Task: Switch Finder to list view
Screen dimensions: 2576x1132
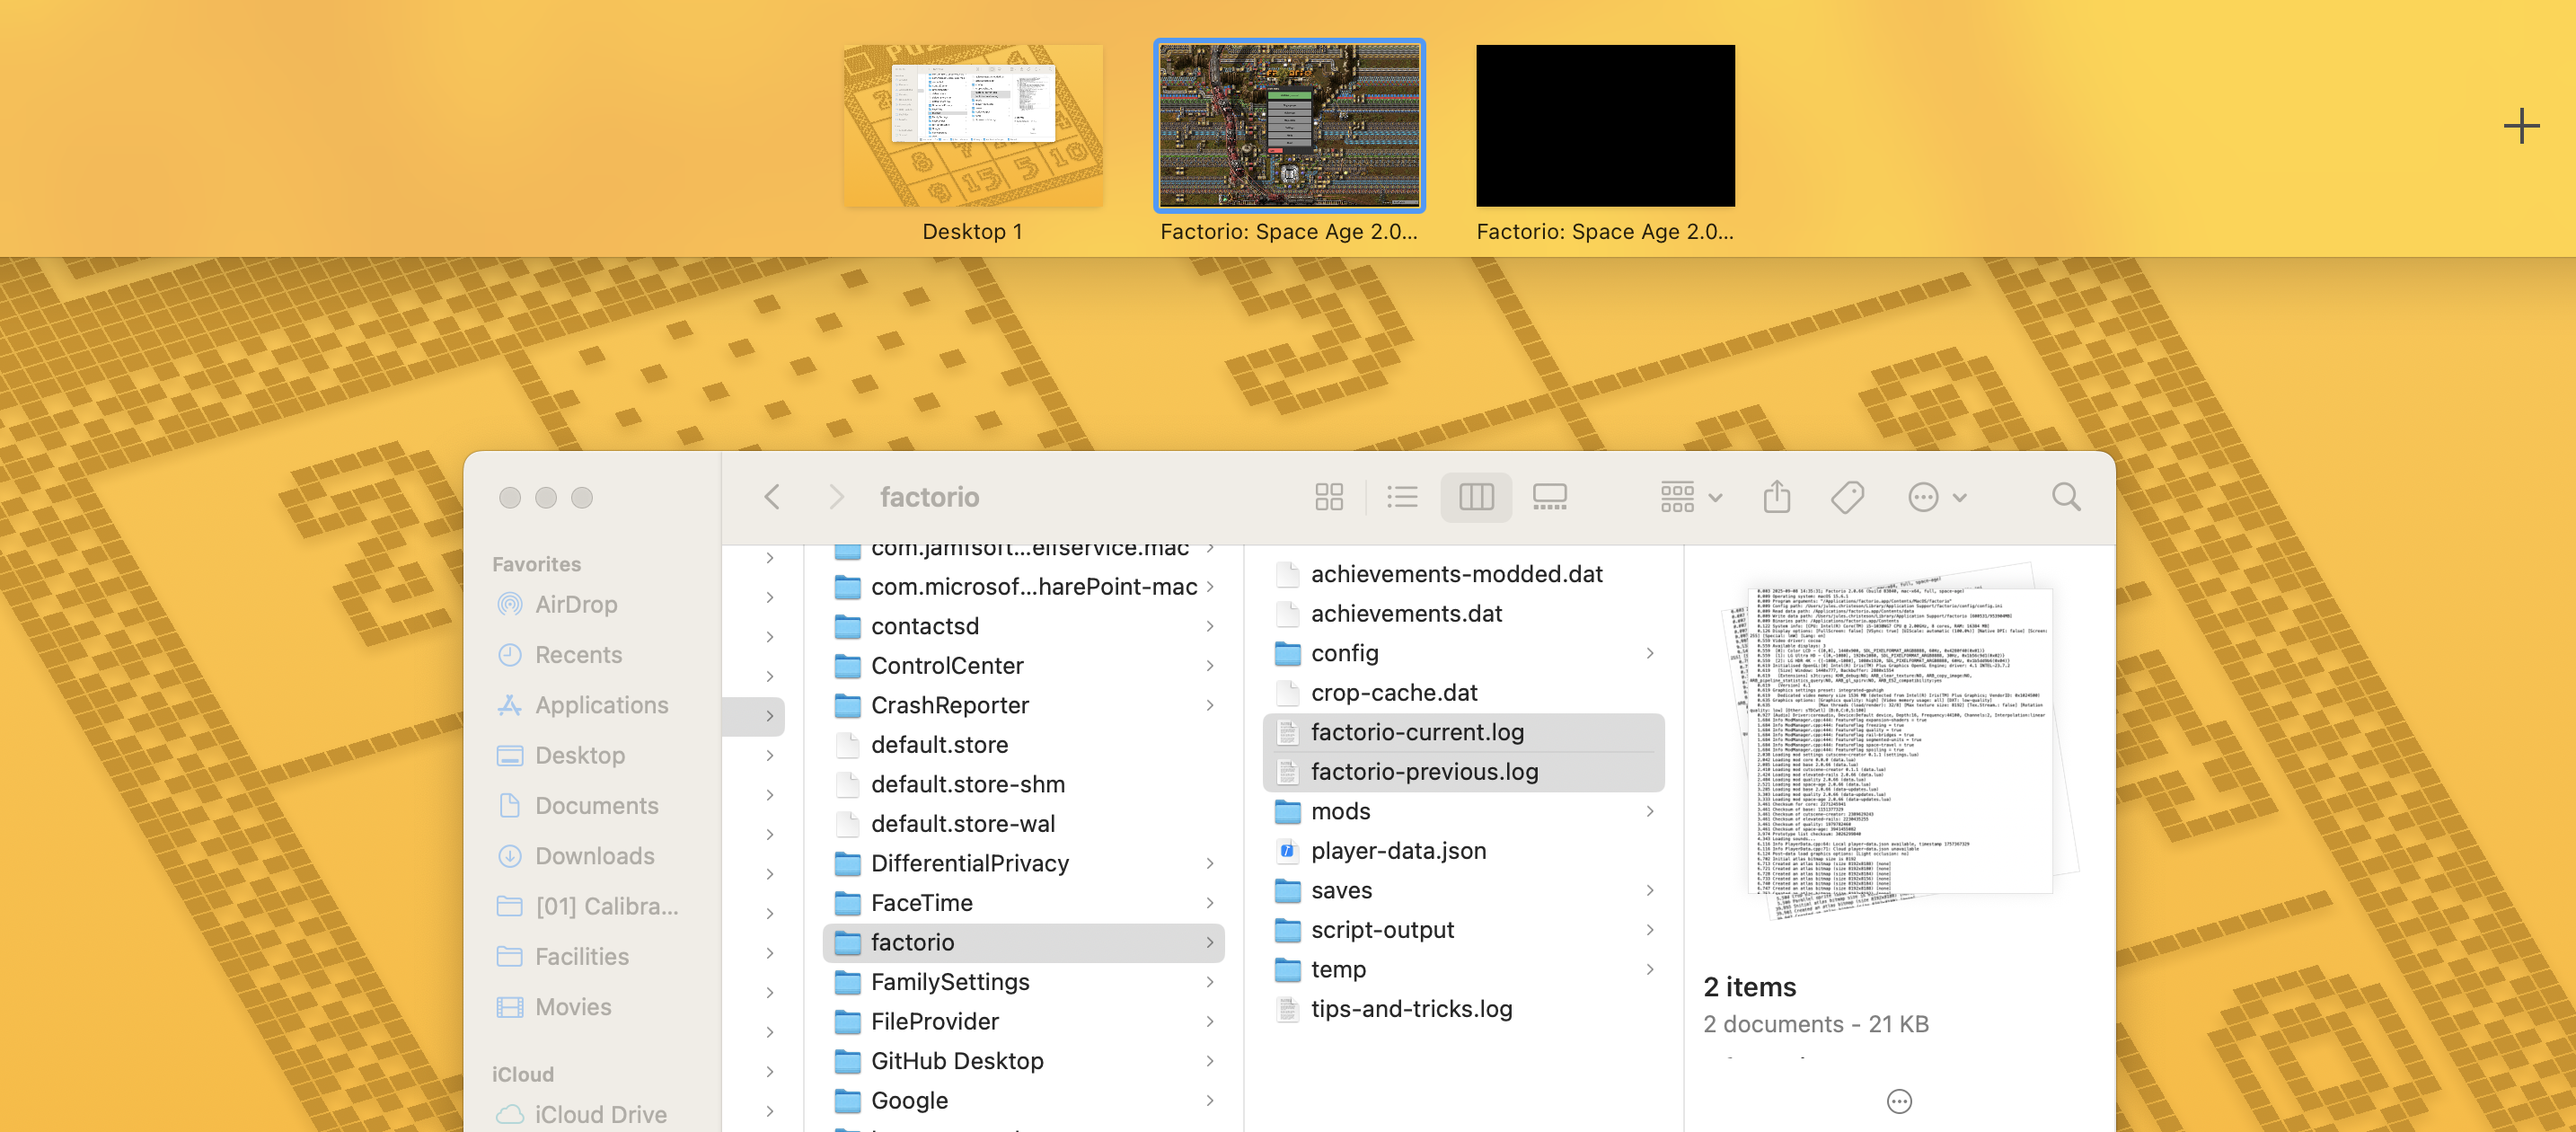Action: pyautogui.click(x=1402, y=497)
